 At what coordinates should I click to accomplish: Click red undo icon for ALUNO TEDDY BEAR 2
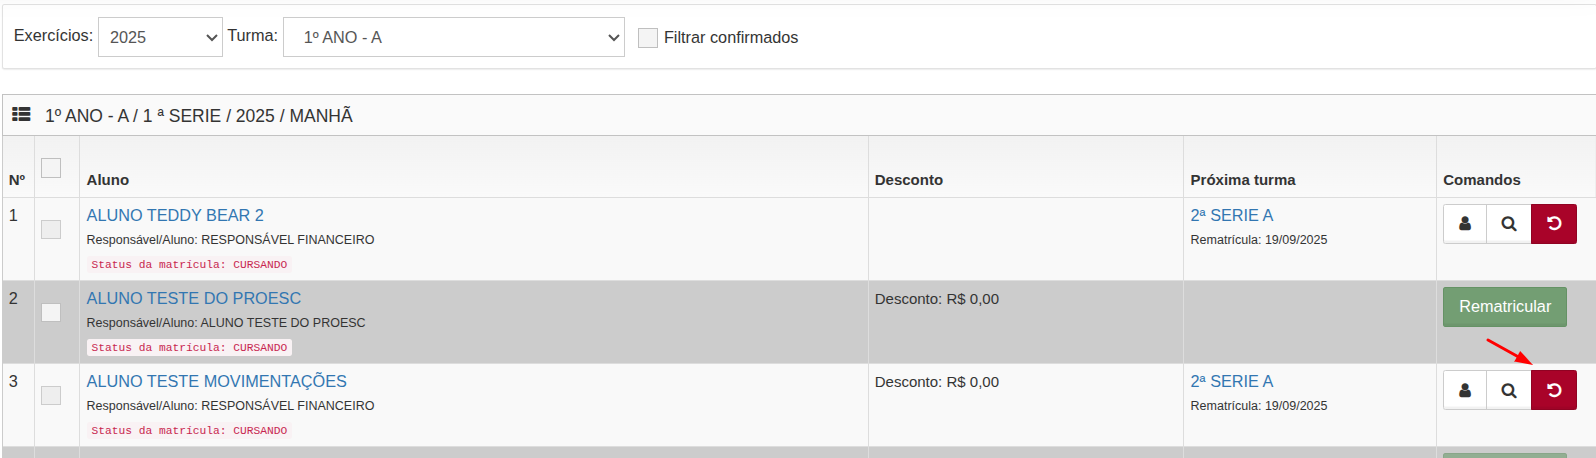[x=1554, y=224]
